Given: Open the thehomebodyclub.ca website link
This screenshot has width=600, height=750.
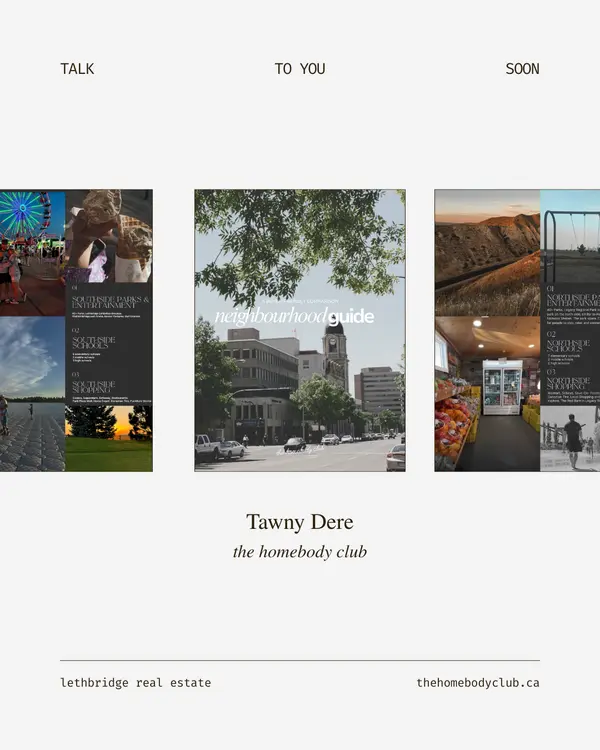Looking at the screenshot, I should [477, 683].
